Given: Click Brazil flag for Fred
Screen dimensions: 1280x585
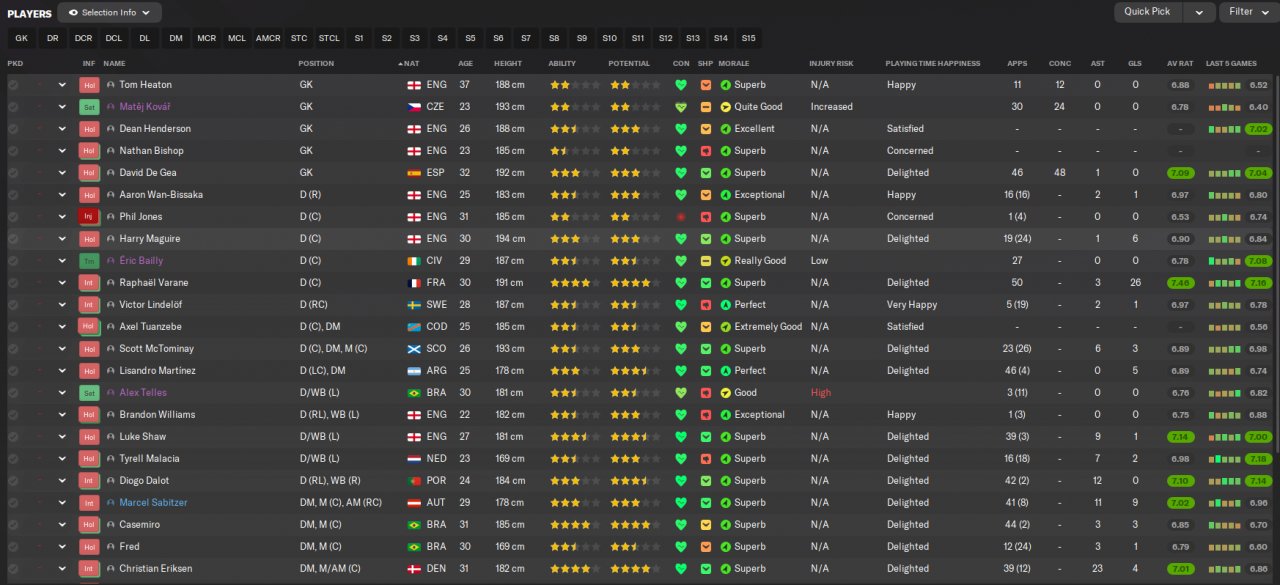Looking at the screenshot, I should point(413,547).
